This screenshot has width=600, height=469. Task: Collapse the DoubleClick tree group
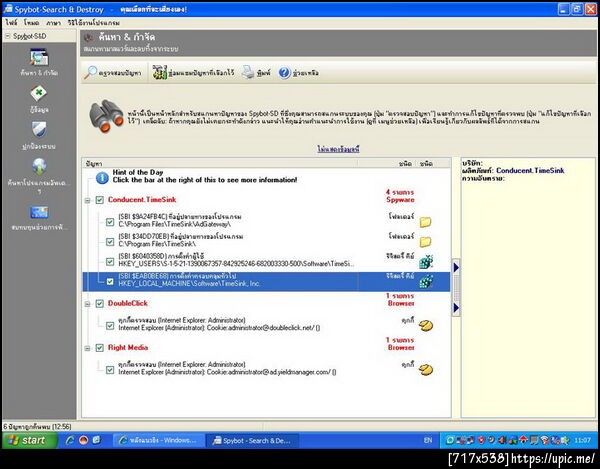88,304
